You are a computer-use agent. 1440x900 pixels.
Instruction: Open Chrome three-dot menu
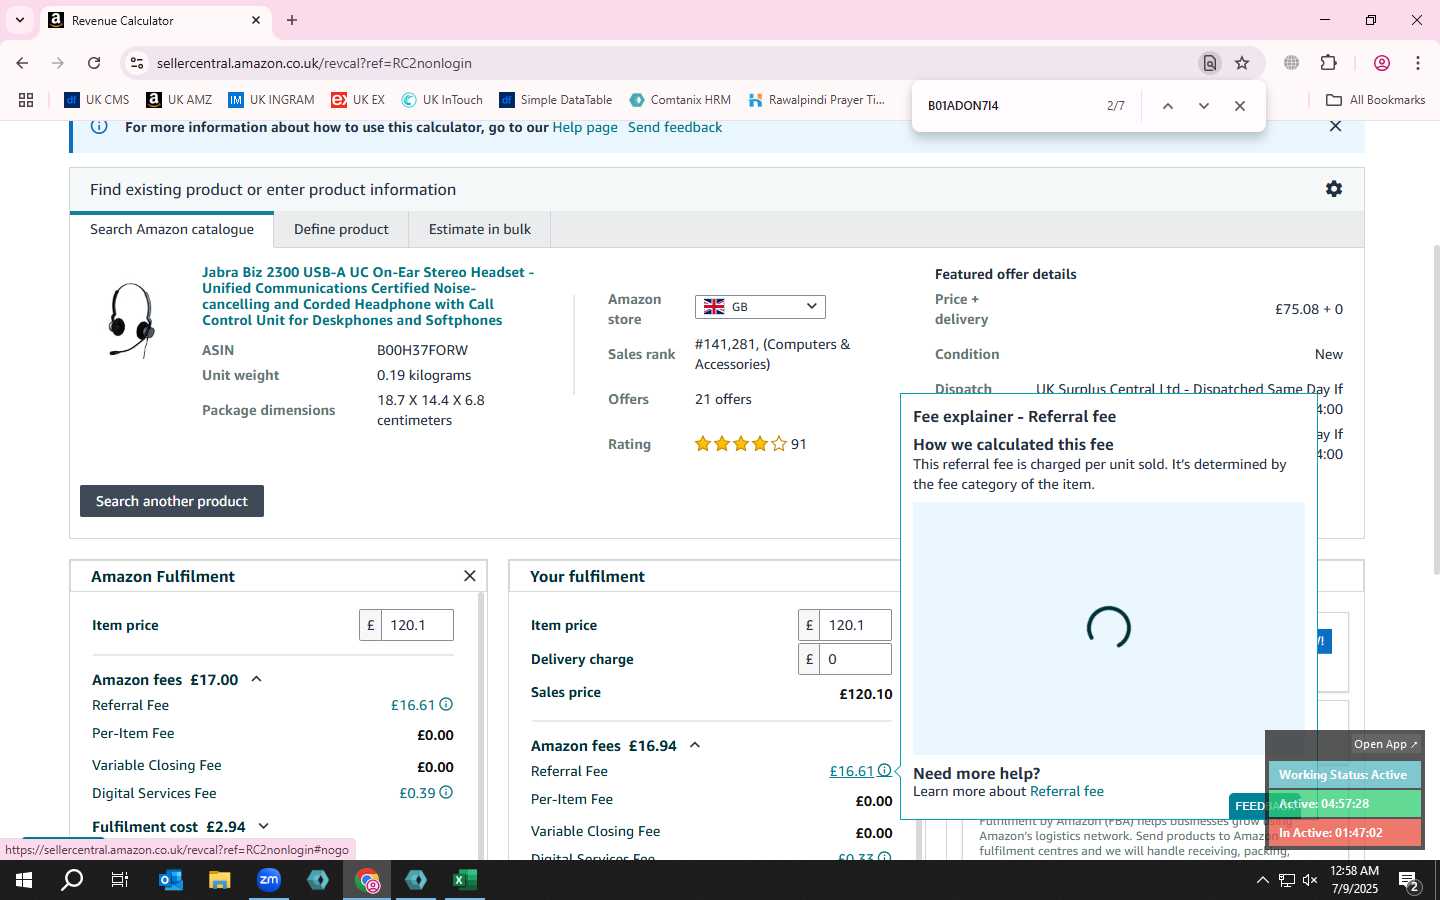[x=1418, y=63]
